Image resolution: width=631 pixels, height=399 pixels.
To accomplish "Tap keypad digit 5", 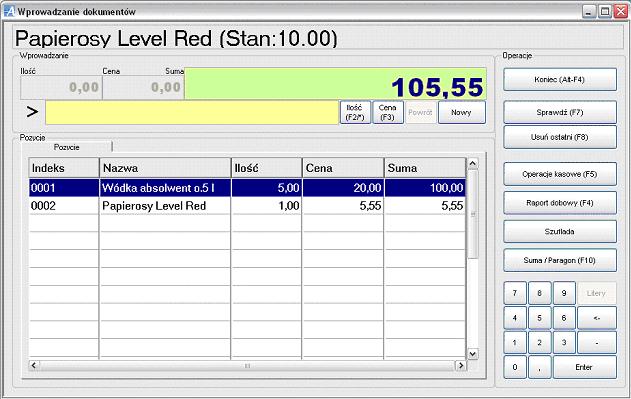I will (540, 318).
